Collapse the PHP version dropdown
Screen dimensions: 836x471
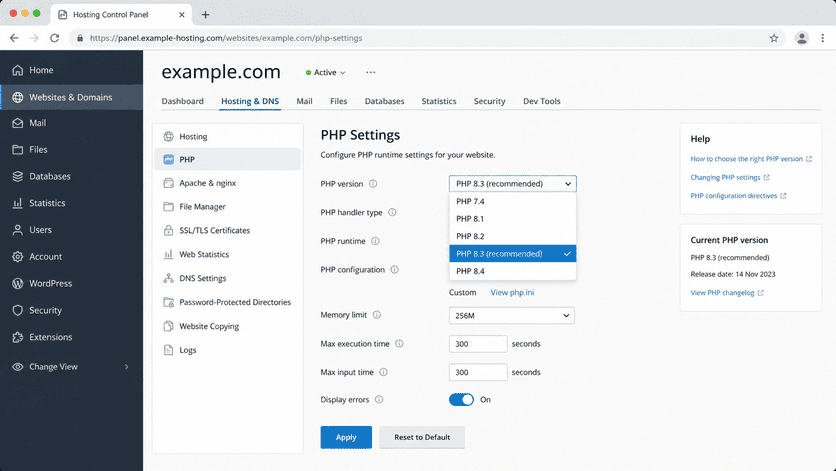point(512,183)
